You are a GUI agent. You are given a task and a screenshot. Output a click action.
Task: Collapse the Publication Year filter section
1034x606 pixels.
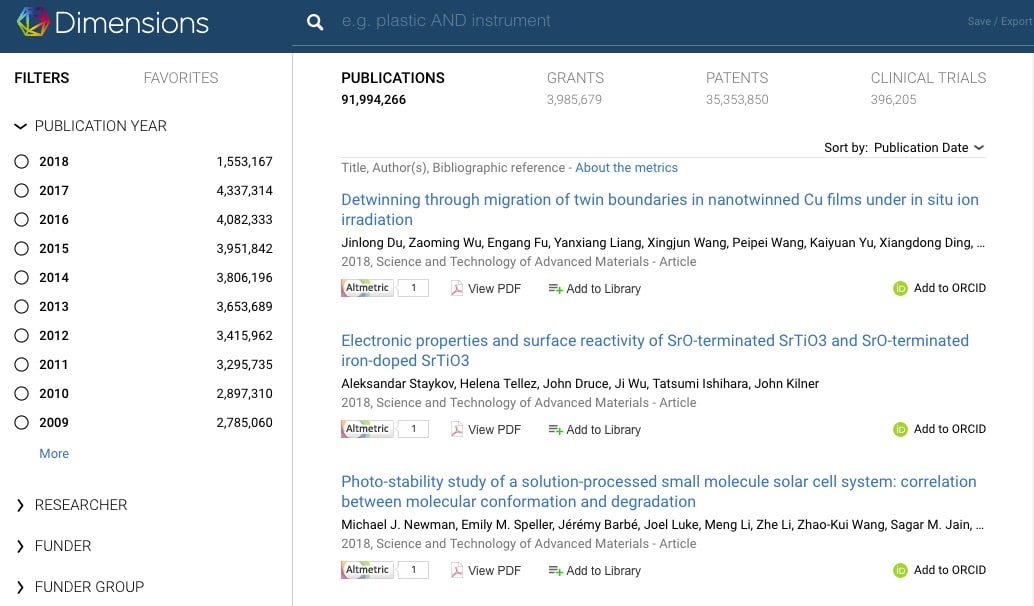(x=20, y=126)
